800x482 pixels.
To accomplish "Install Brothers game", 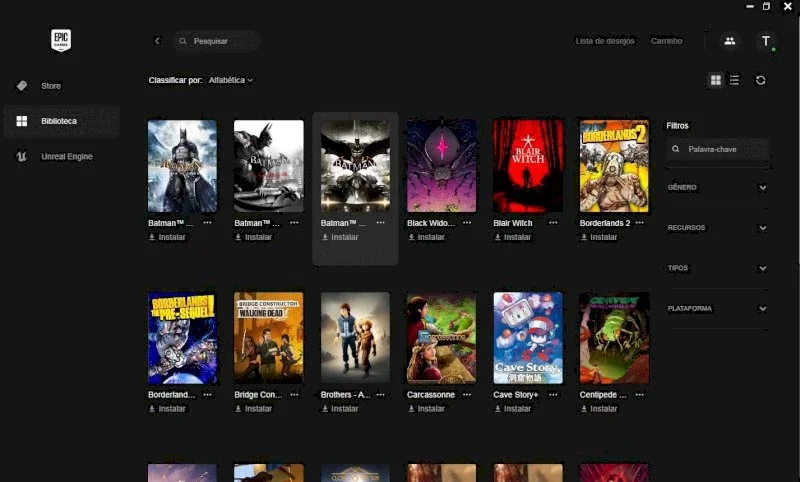I will coord(340,409).
